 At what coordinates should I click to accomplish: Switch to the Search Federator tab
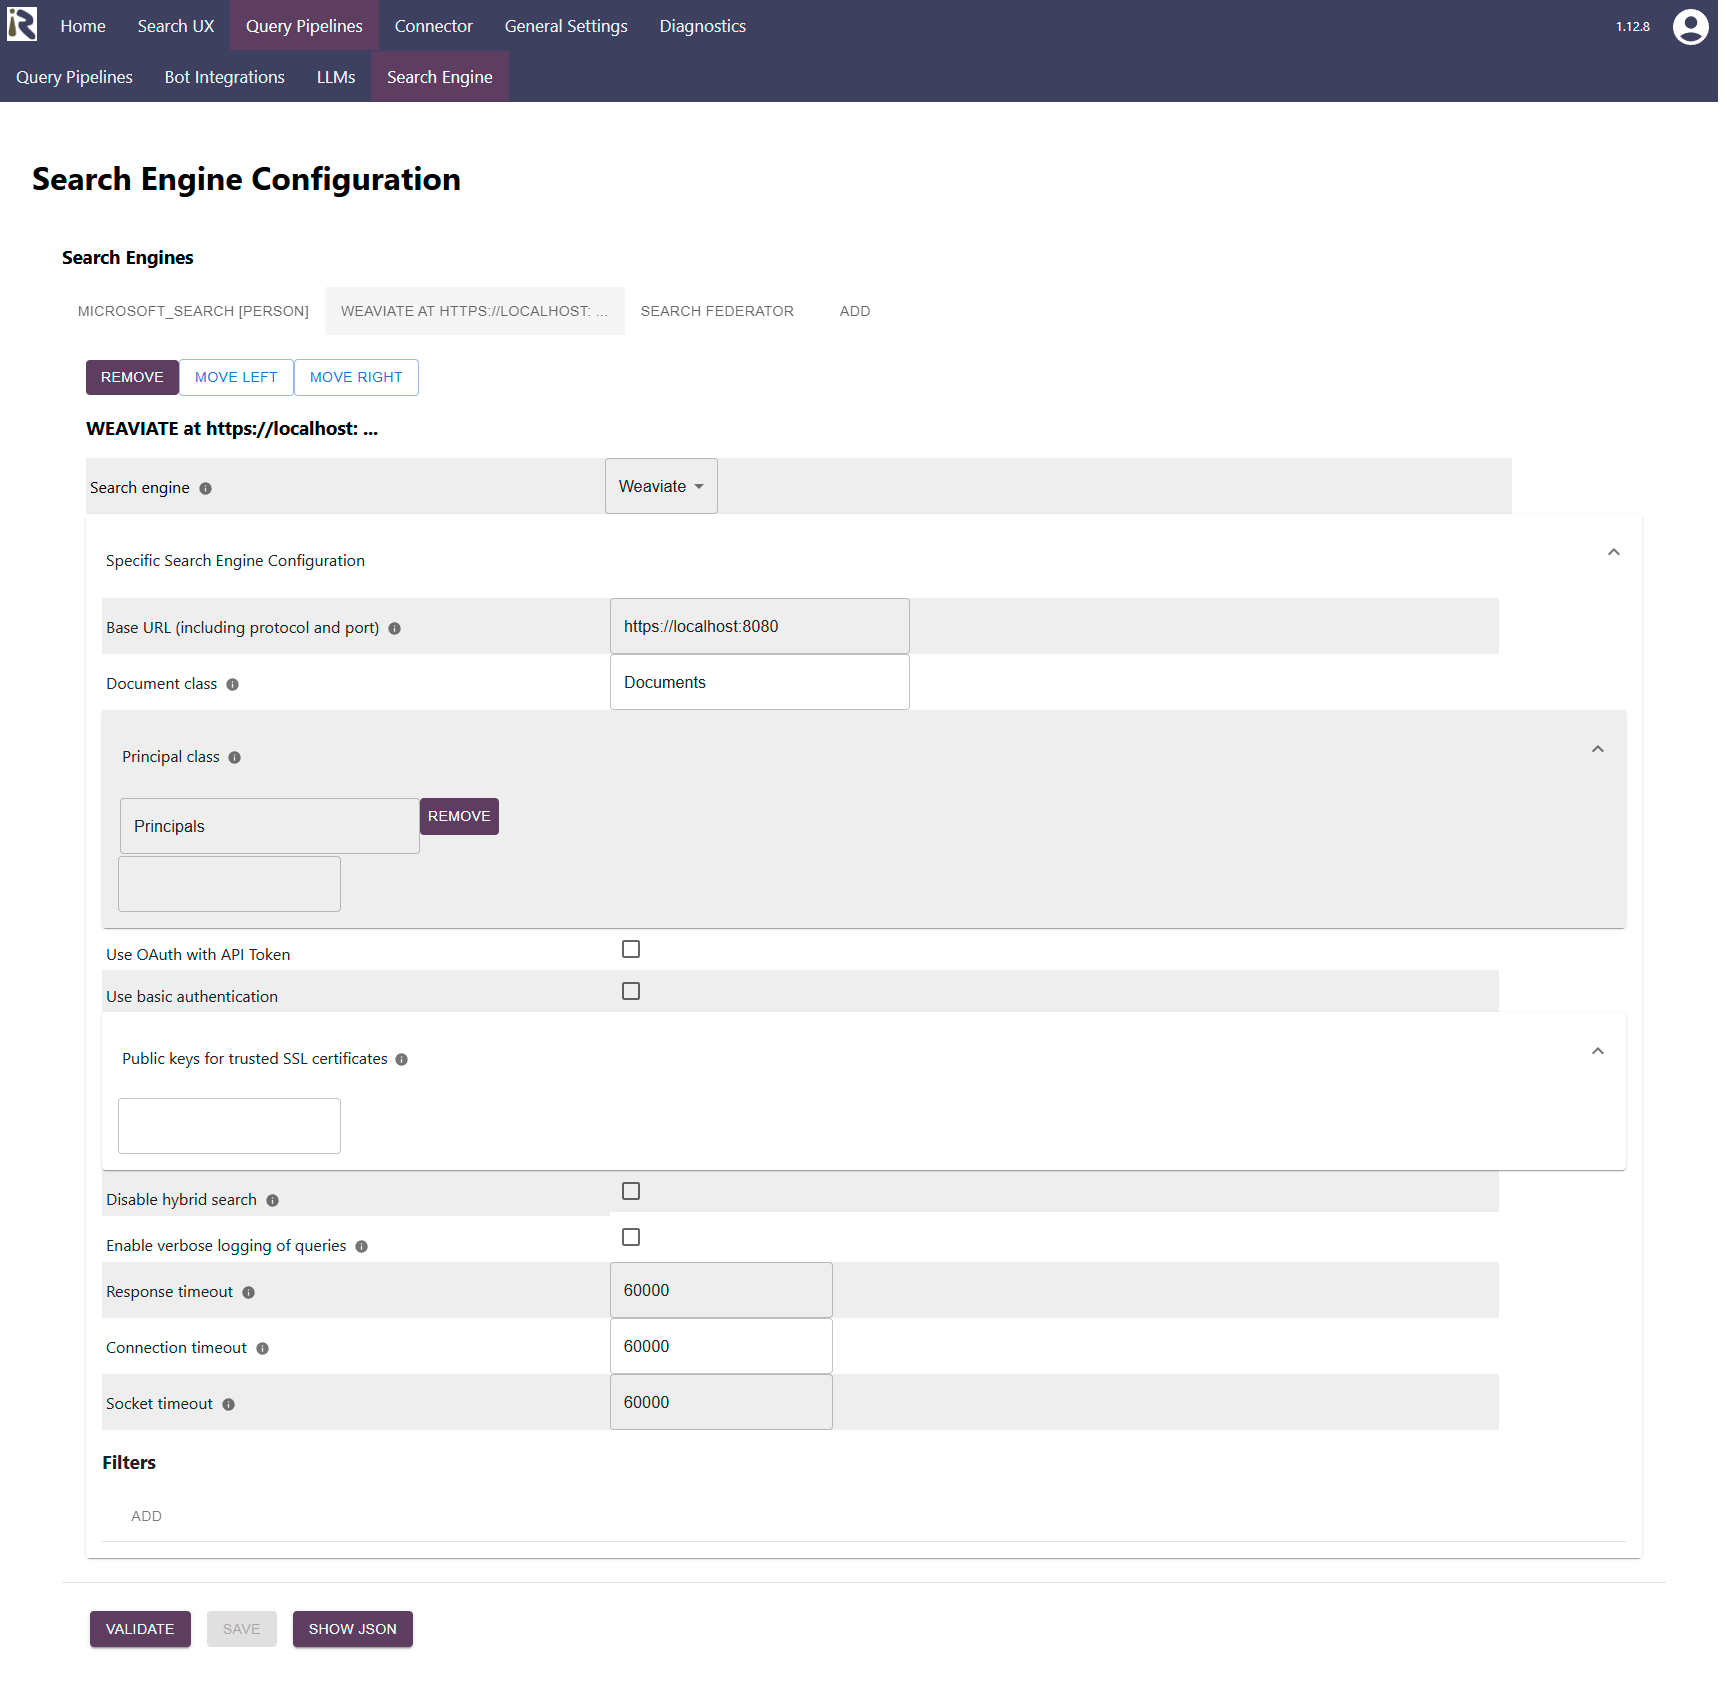click(x=716, y=312)
